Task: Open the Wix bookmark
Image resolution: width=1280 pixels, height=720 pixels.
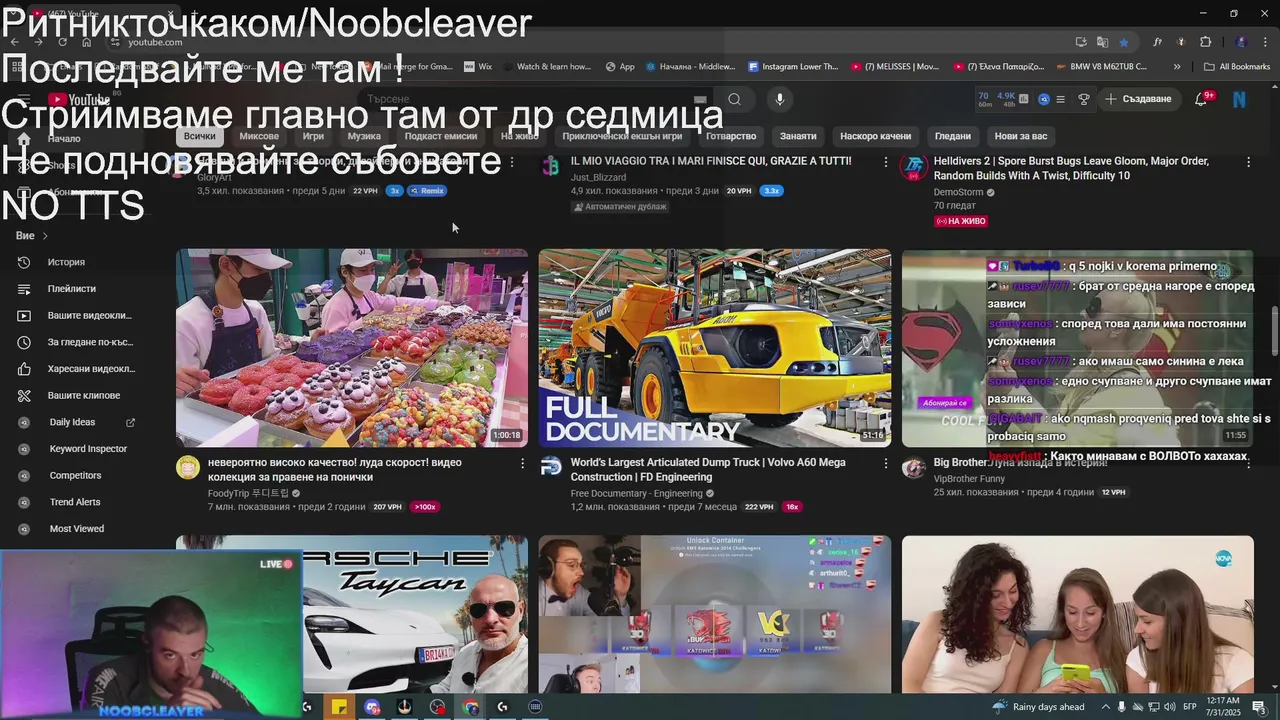Action: click(x=477, y=67)
